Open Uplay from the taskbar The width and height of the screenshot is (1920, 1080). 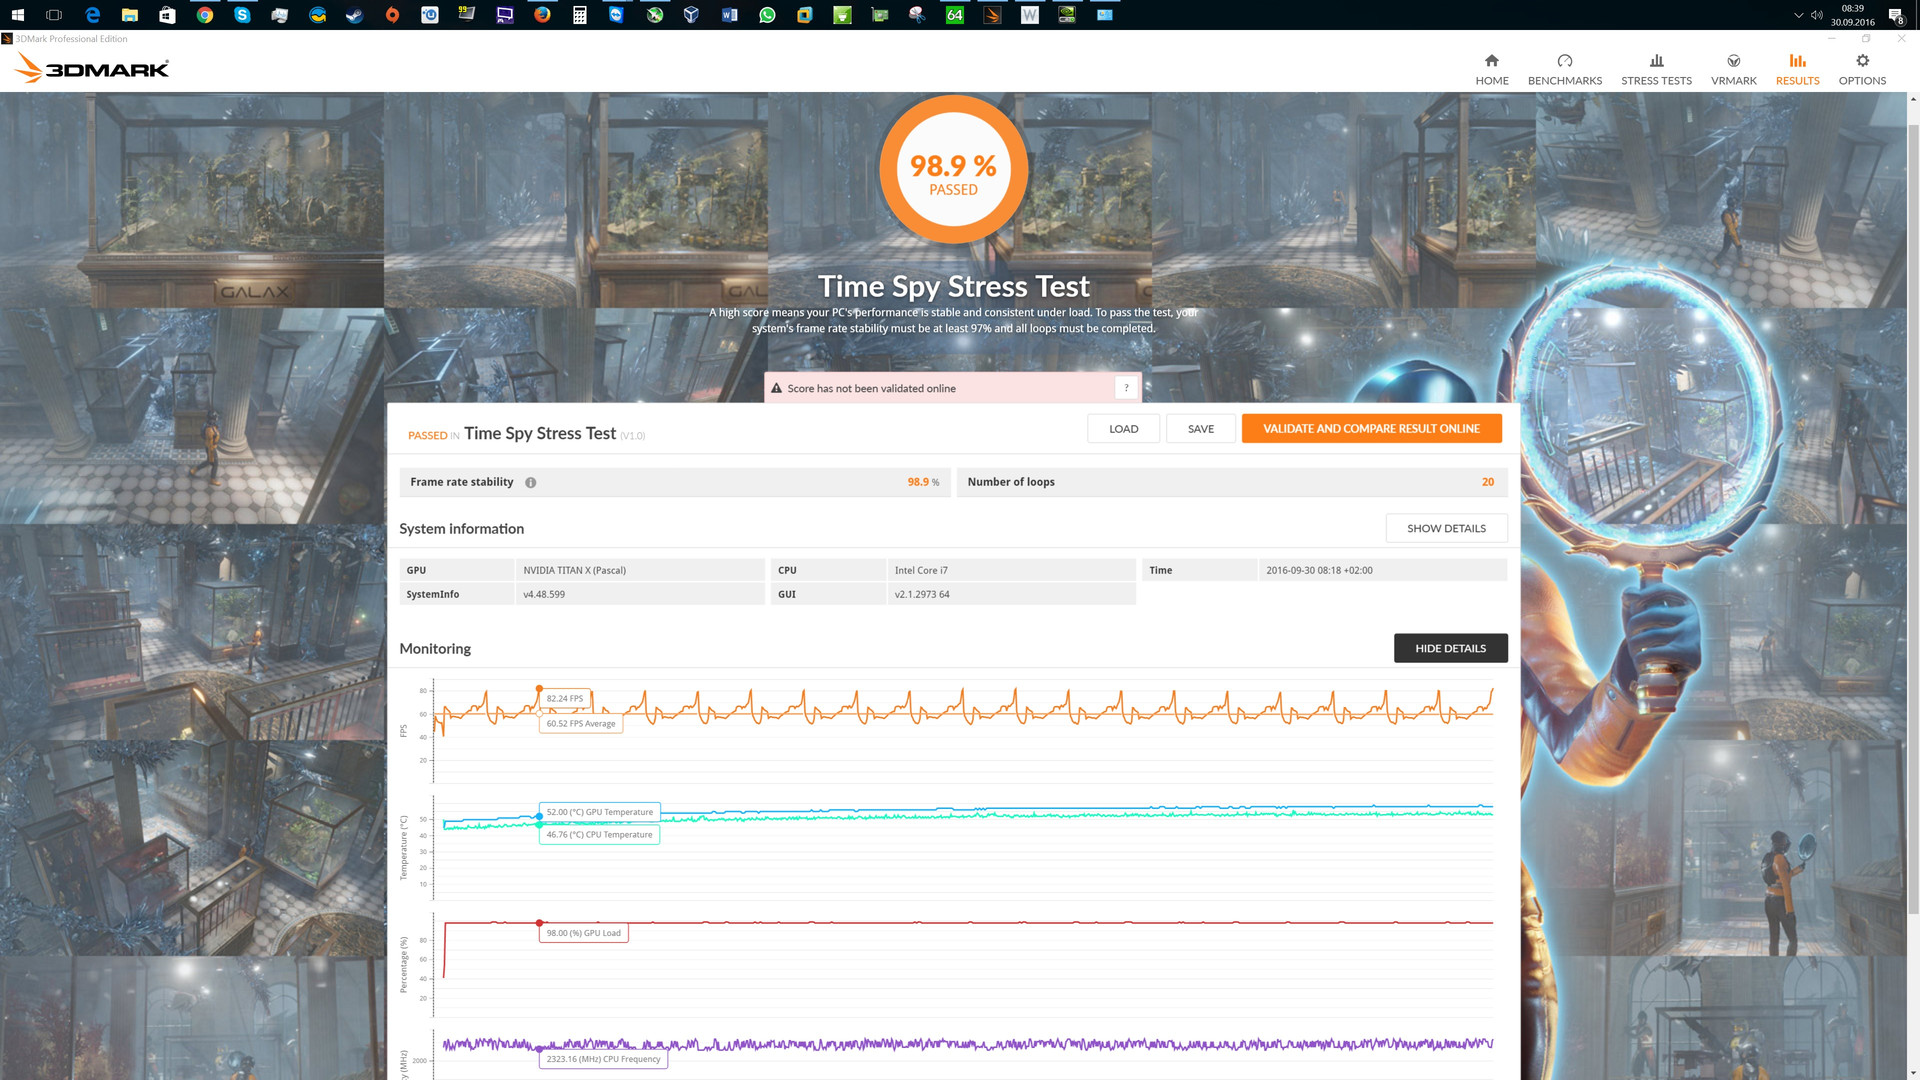[x=430, y=15]
